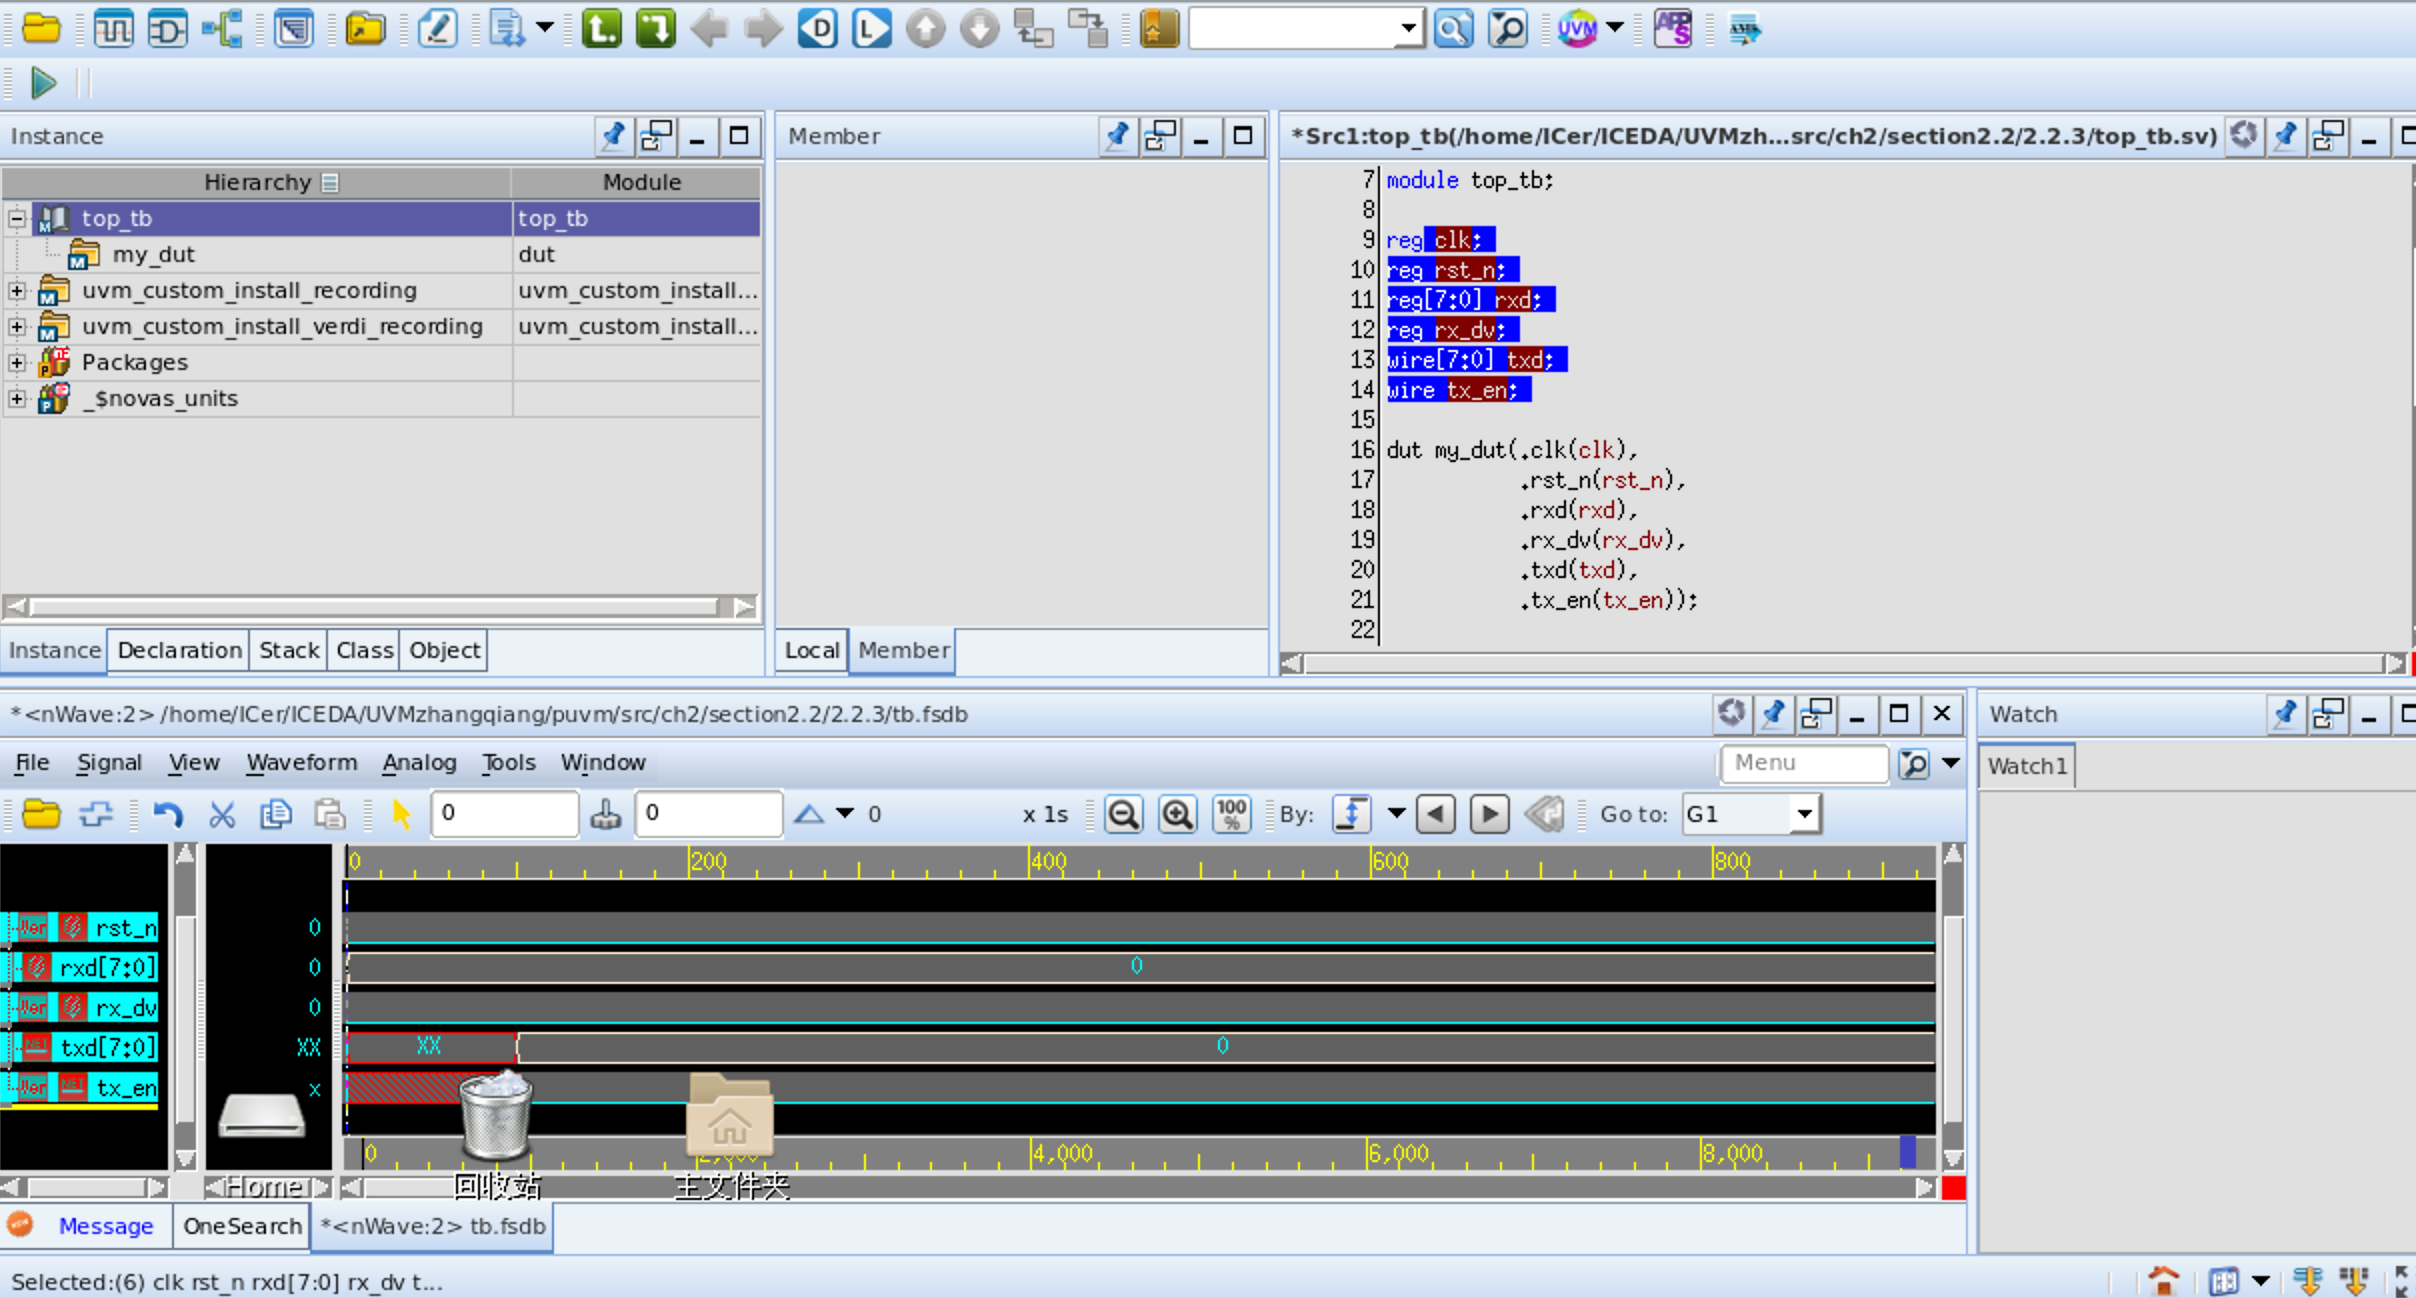Select the my_dut instance row

click(x=154, y=254)
